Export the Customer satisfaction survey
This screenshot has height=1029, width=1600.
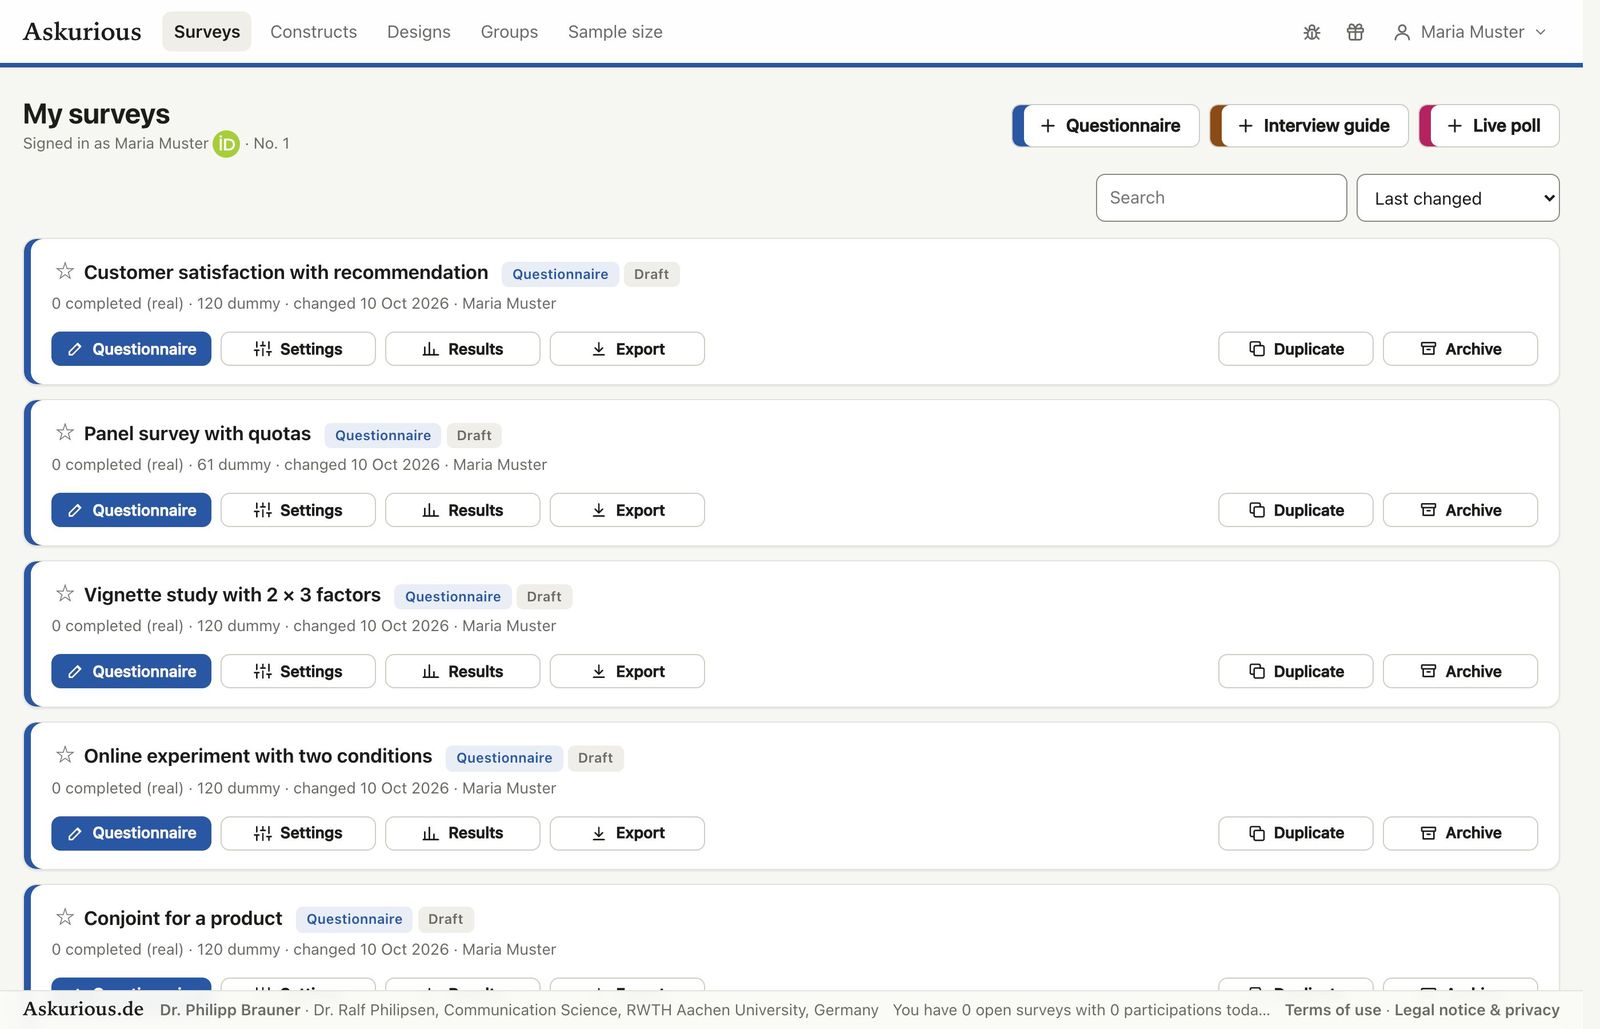627,349
